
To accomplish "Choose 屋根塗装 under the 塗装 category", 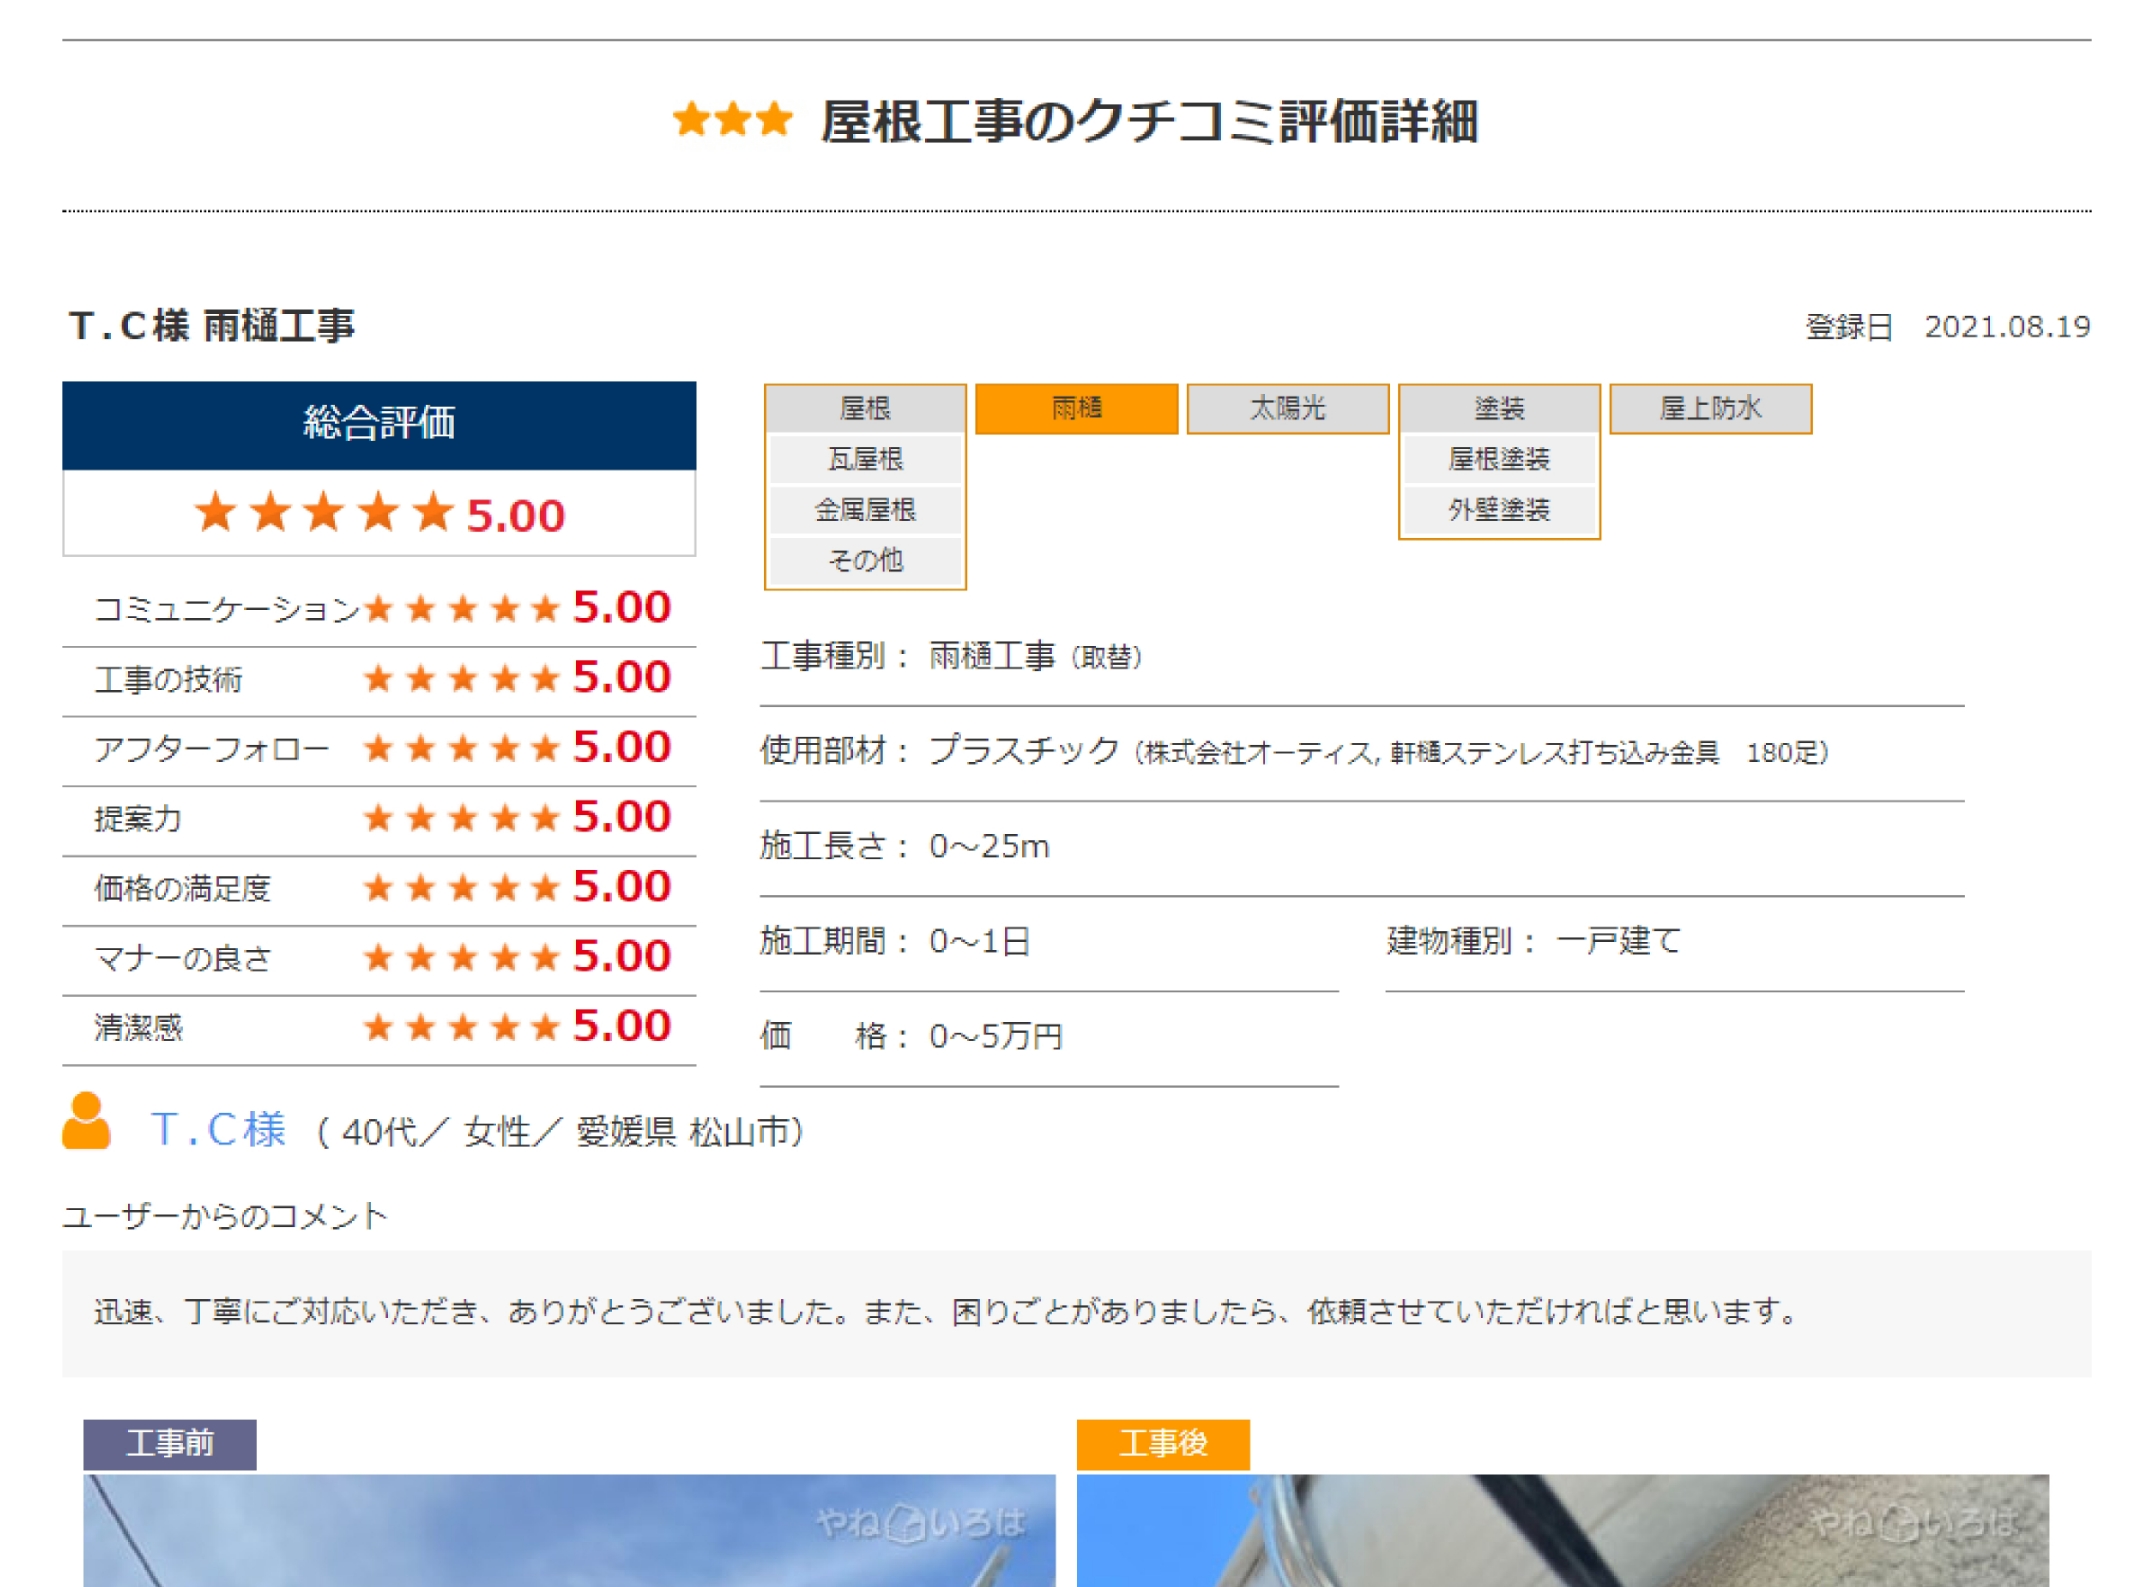I will click(1498, 459).
